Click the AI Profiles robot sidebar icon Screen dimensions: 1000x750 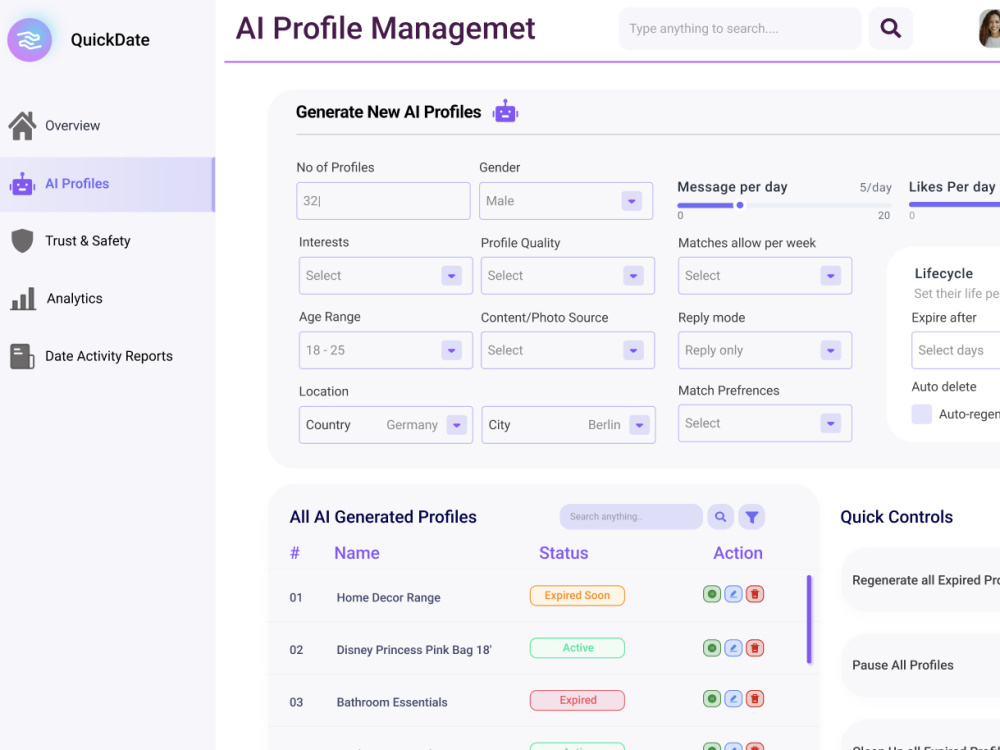22,184
